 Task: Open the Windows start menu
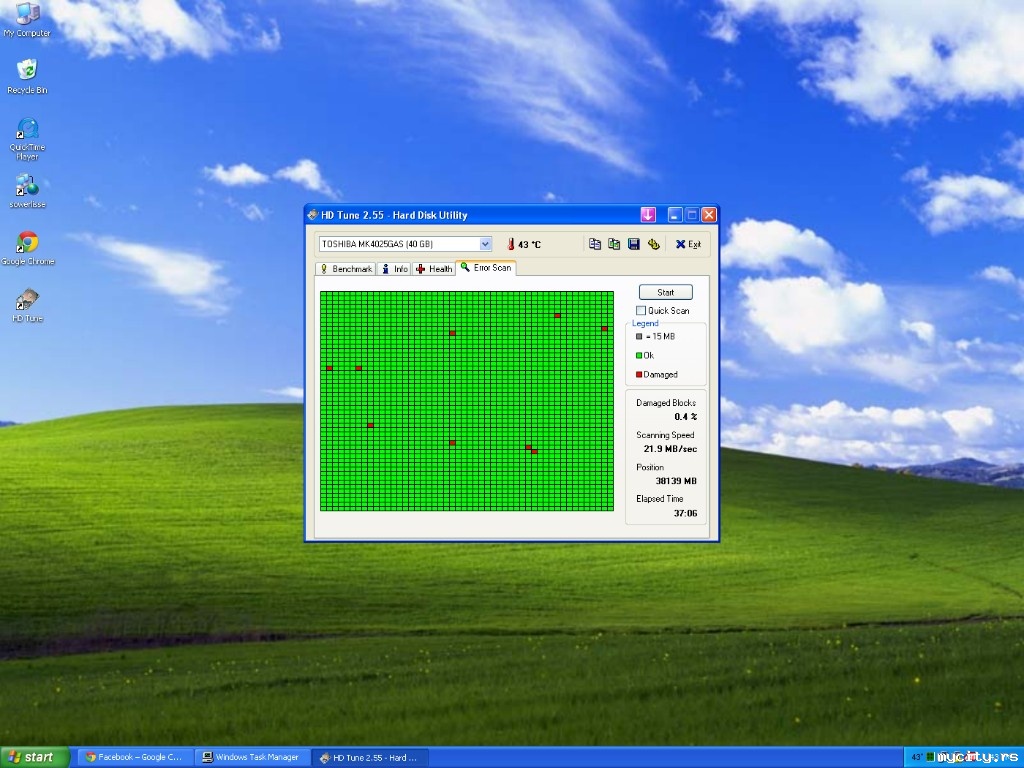(x=35, y=757)
